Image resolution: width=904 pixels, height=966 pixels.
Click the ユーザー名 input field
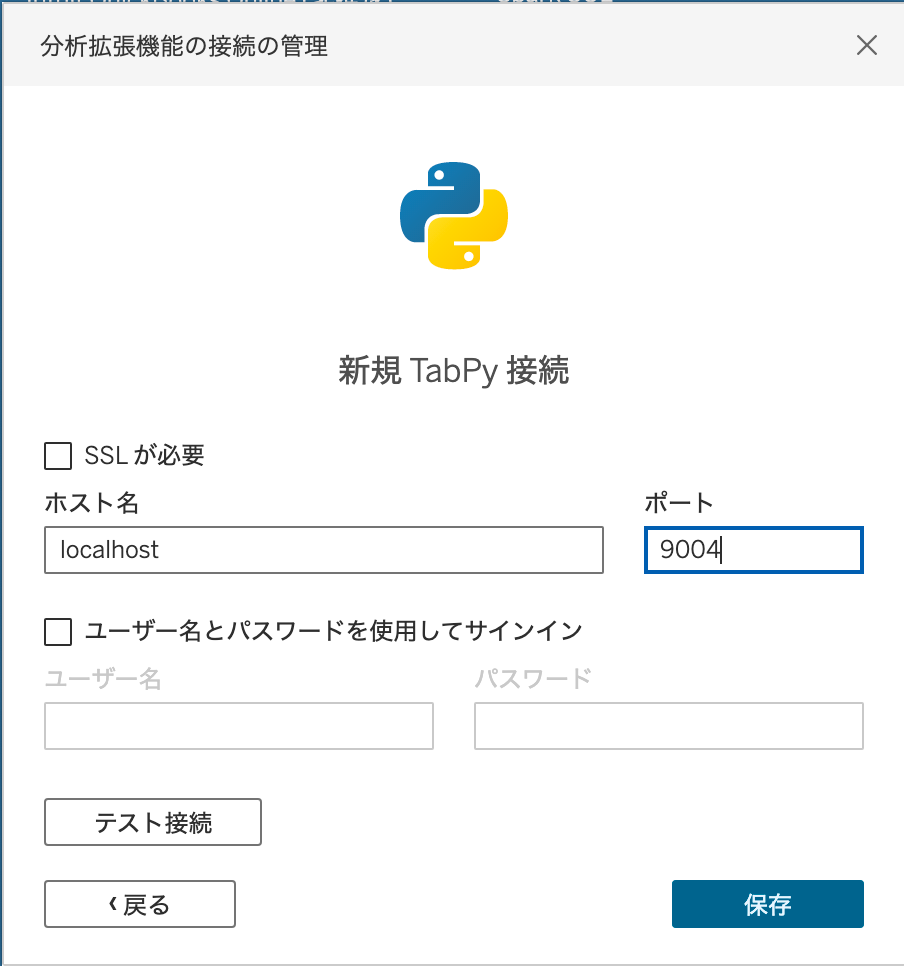pos(239,726)
